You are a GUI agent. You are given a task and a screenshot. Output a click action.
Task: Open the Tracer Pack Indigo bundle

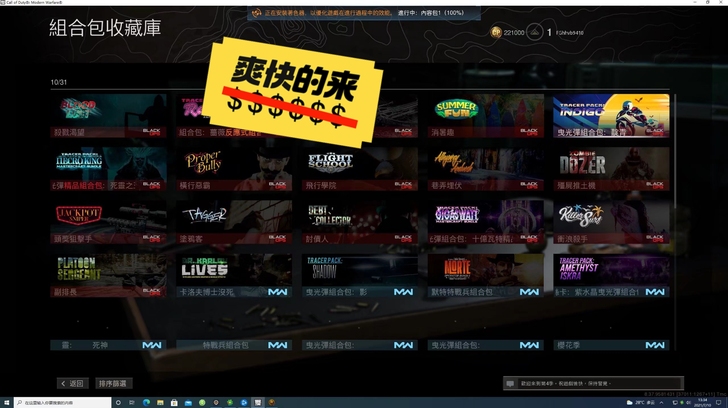pyautogui.click(x=611, y=116)
